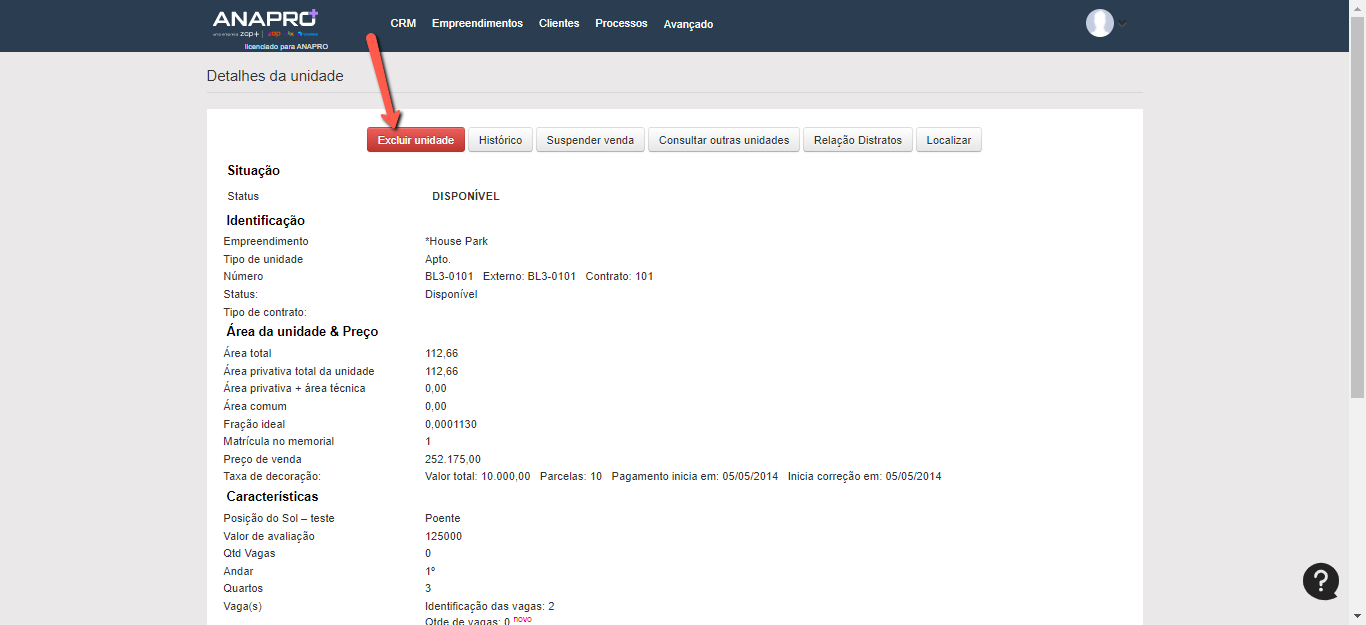
Task: Open the CRM menu
Action: pos(403,23)
